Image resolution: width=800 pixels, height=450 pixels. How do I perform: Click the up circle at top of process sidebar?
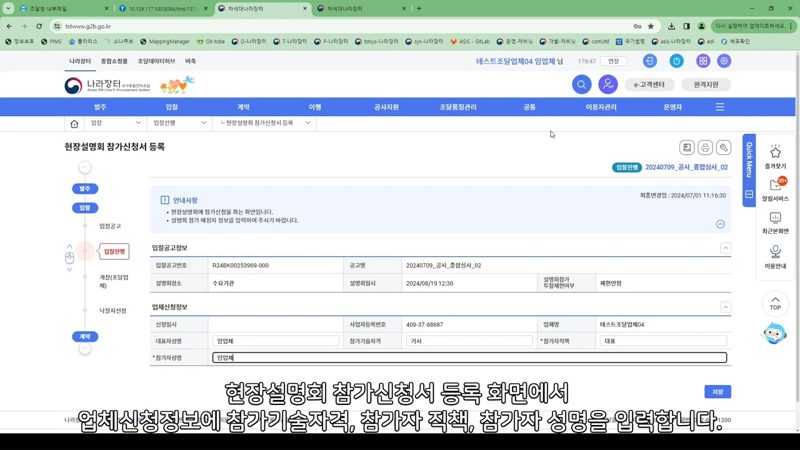coord(85,167)
